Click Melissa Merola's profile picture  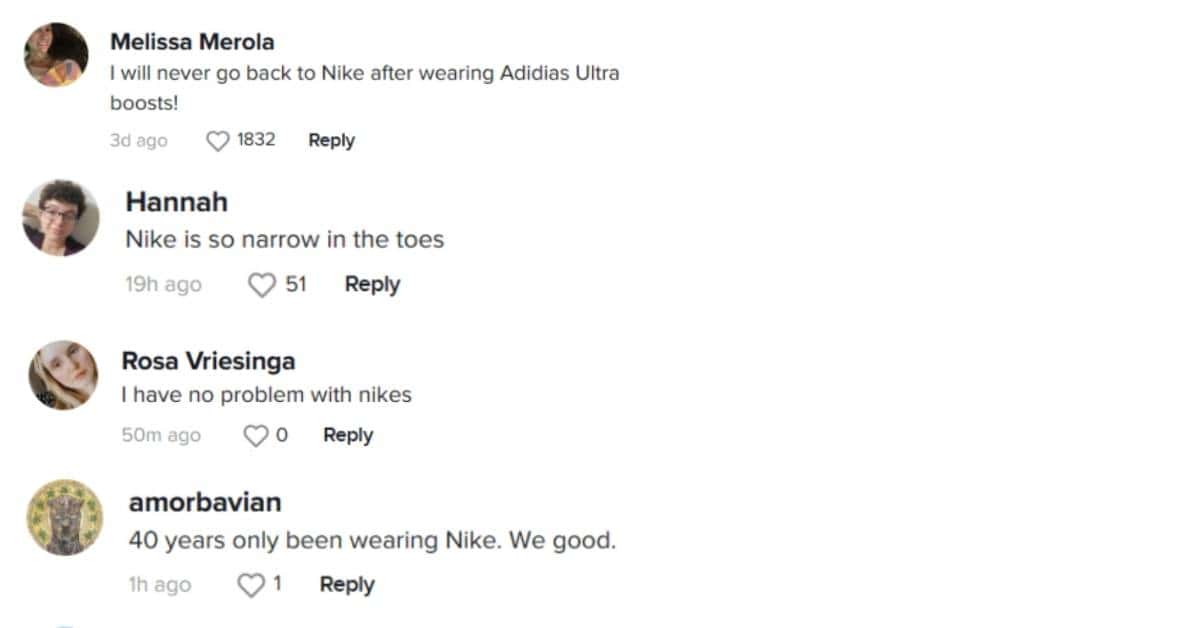pyautogui.click(x=56, y=54)
